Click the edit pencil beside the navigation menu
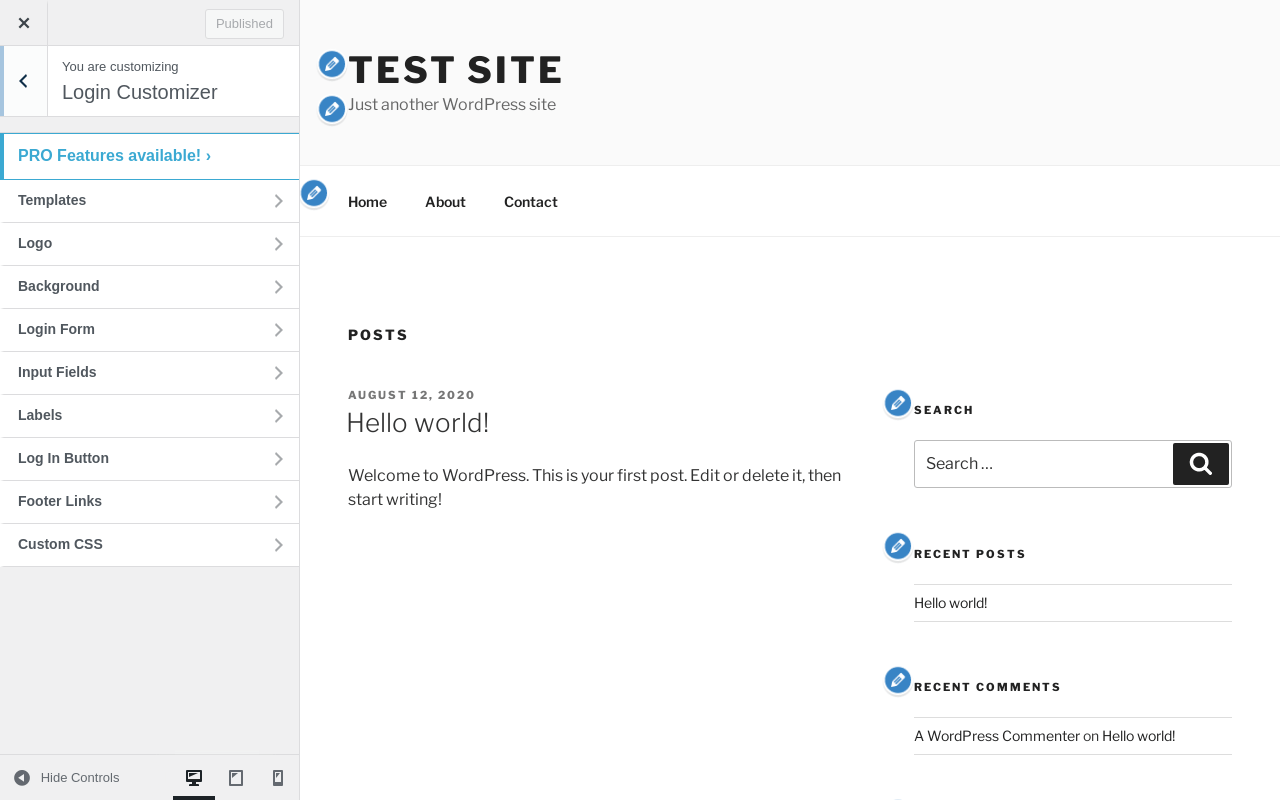The height and width of the screenshot is (800, 1280). 314,193
